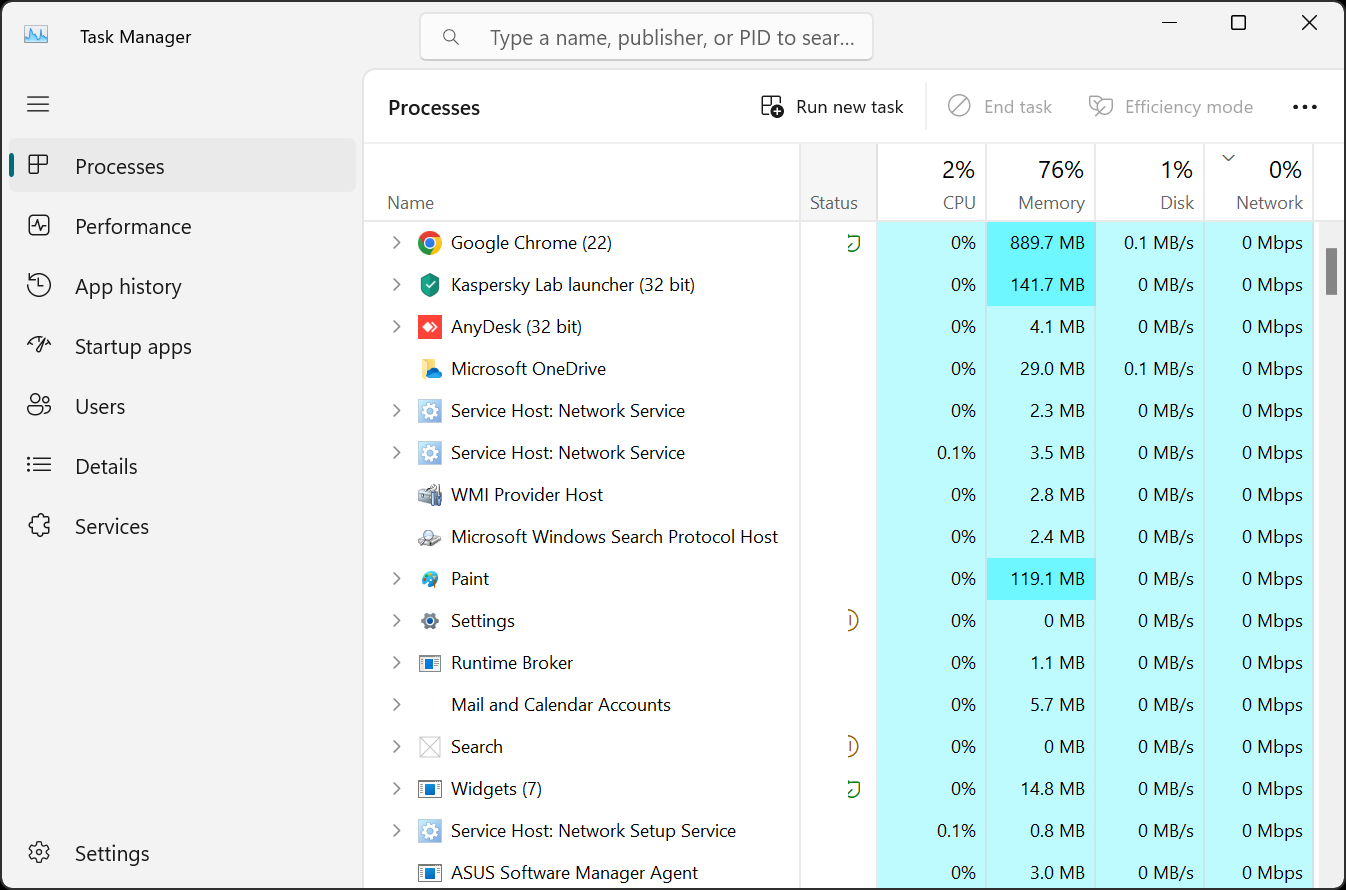Click the Task Manager app icon in title bar
The image size is (1346, 890).
36,36
